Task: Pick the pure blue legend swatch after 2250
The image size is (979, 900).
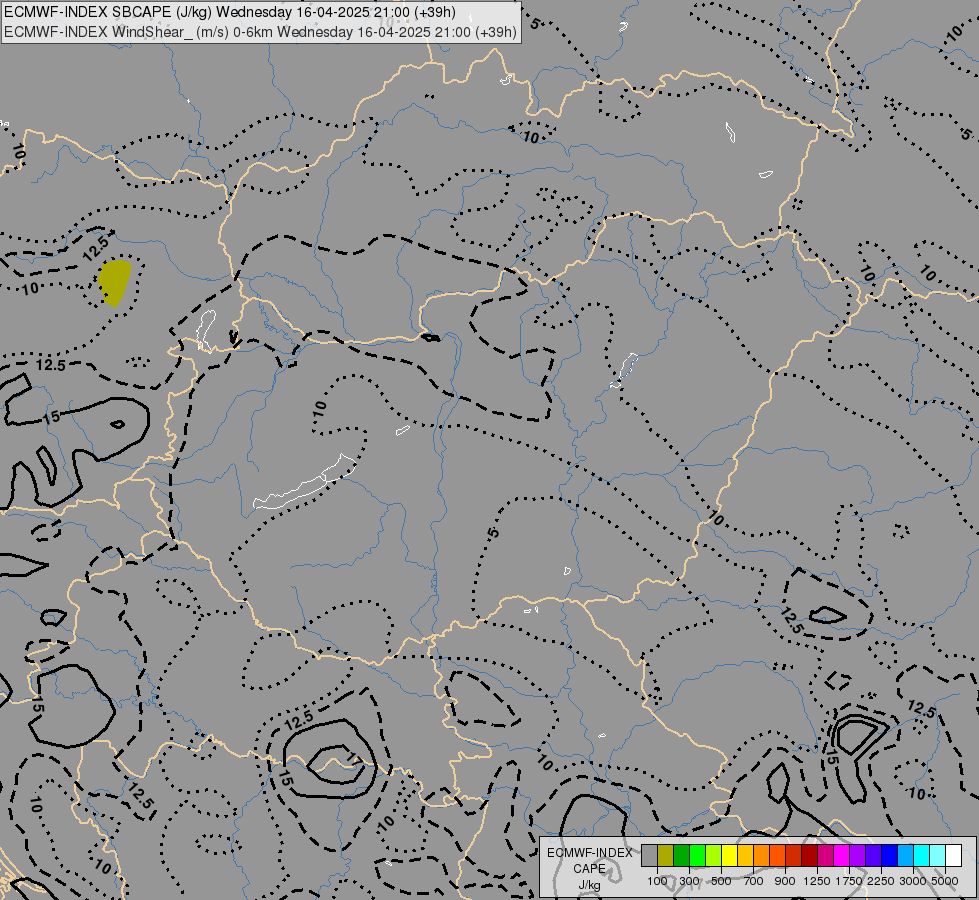Action: [x=890, y=855]
